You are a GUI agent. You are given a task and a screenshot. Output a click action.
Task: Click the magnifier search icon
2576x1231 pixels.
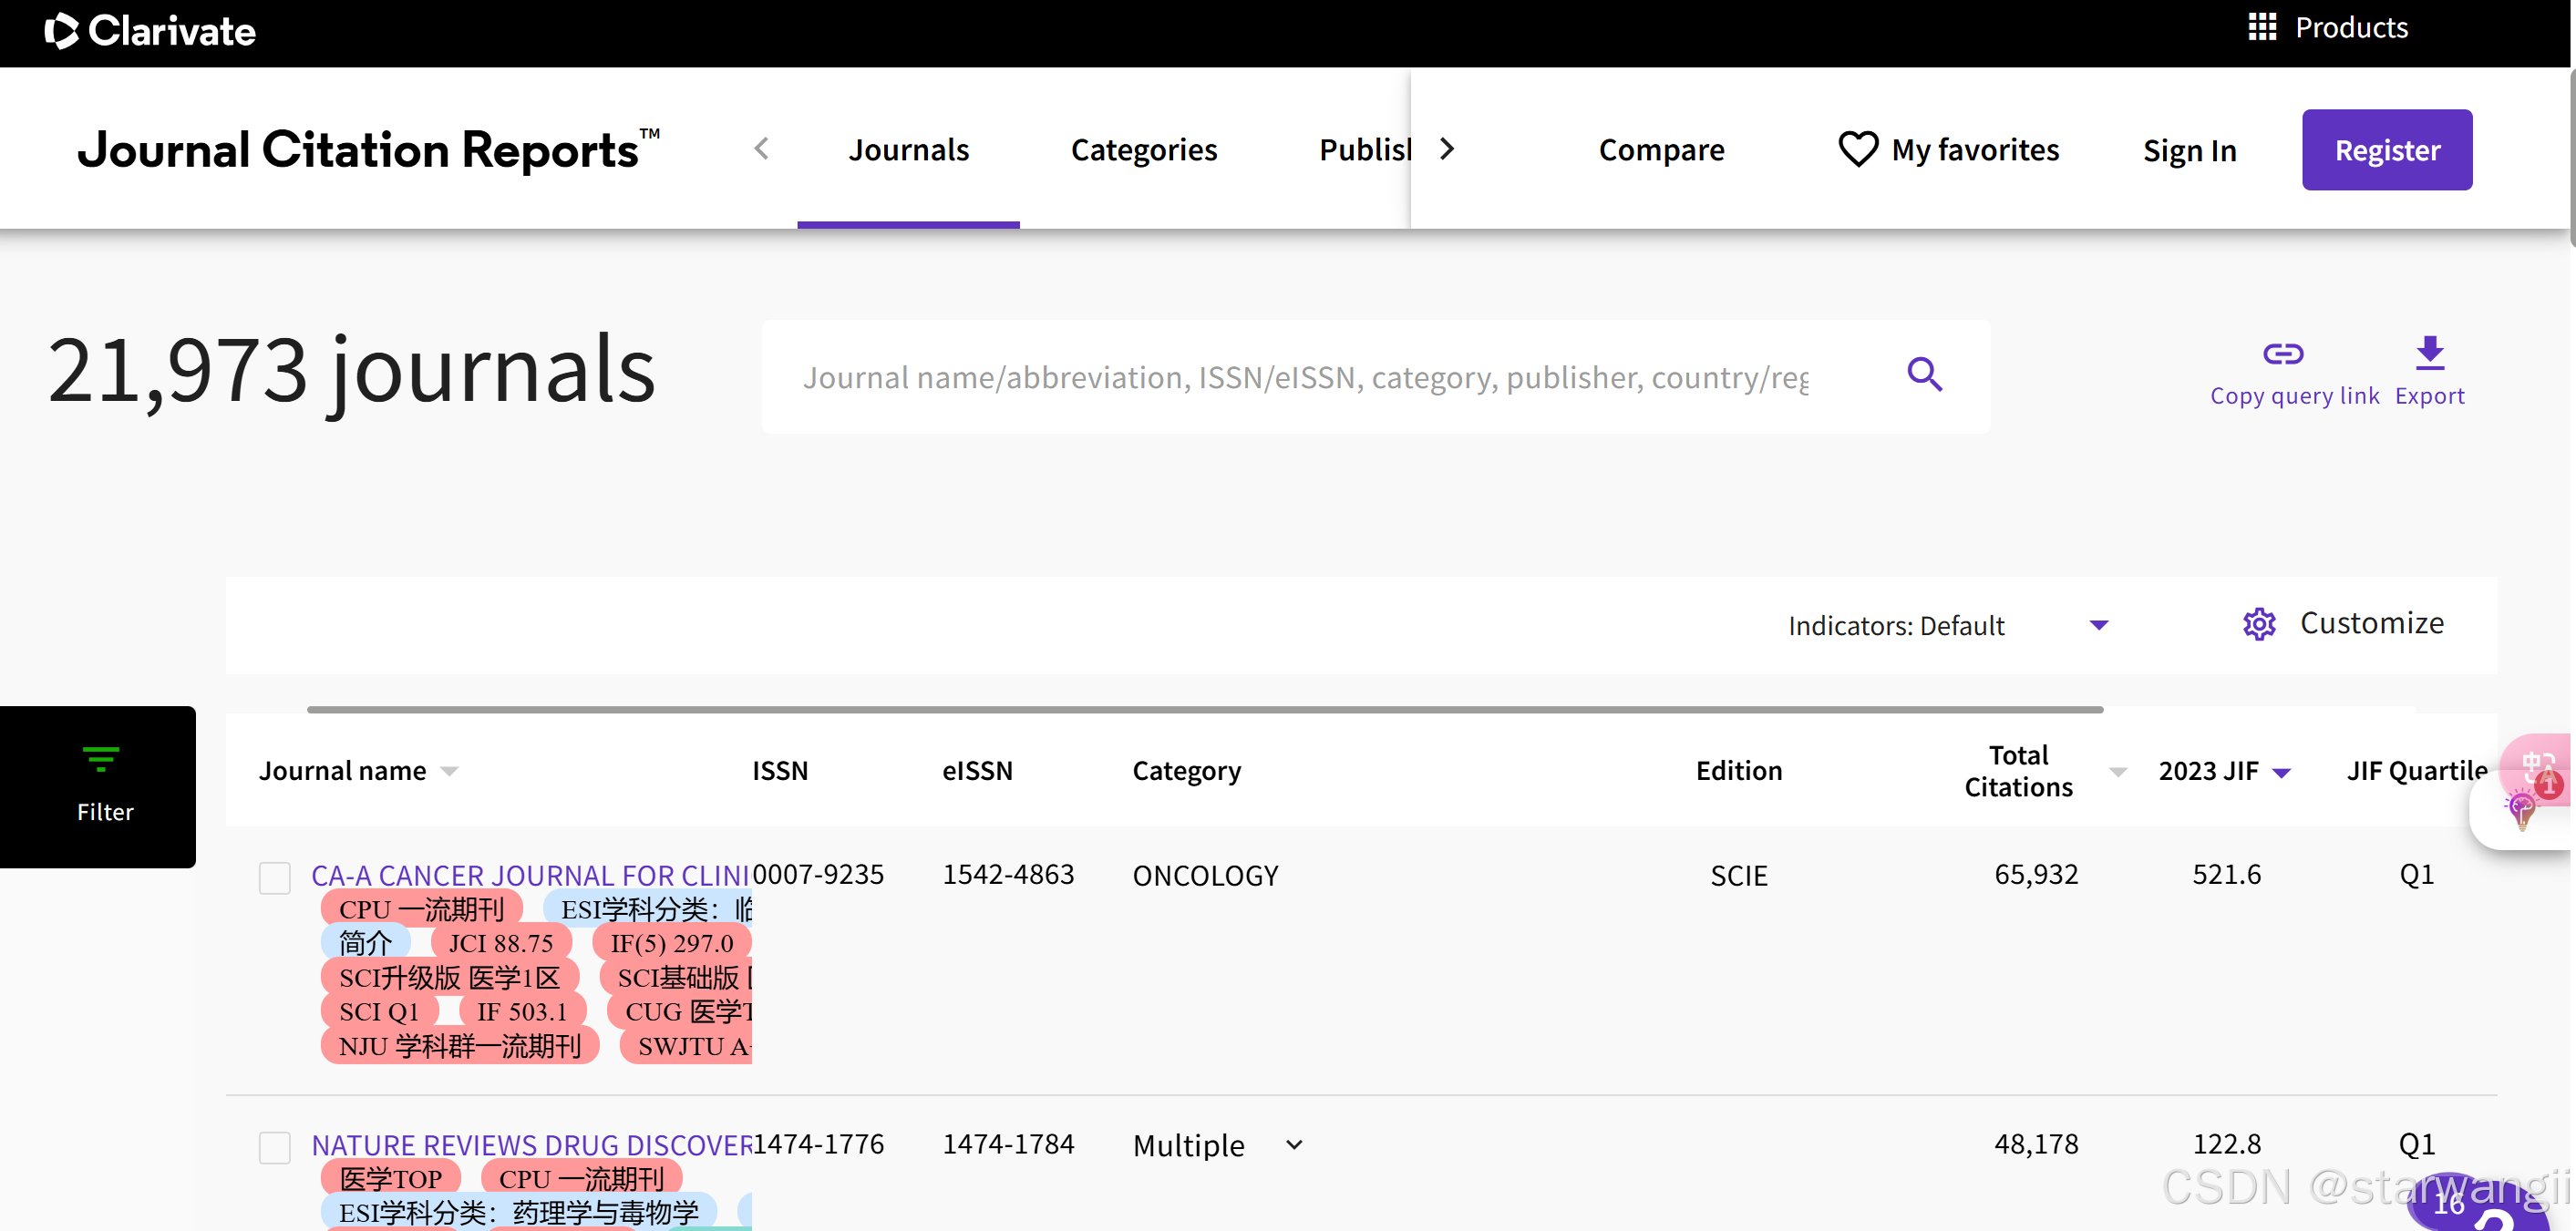pyautogui.click(x=1923, y=375)
